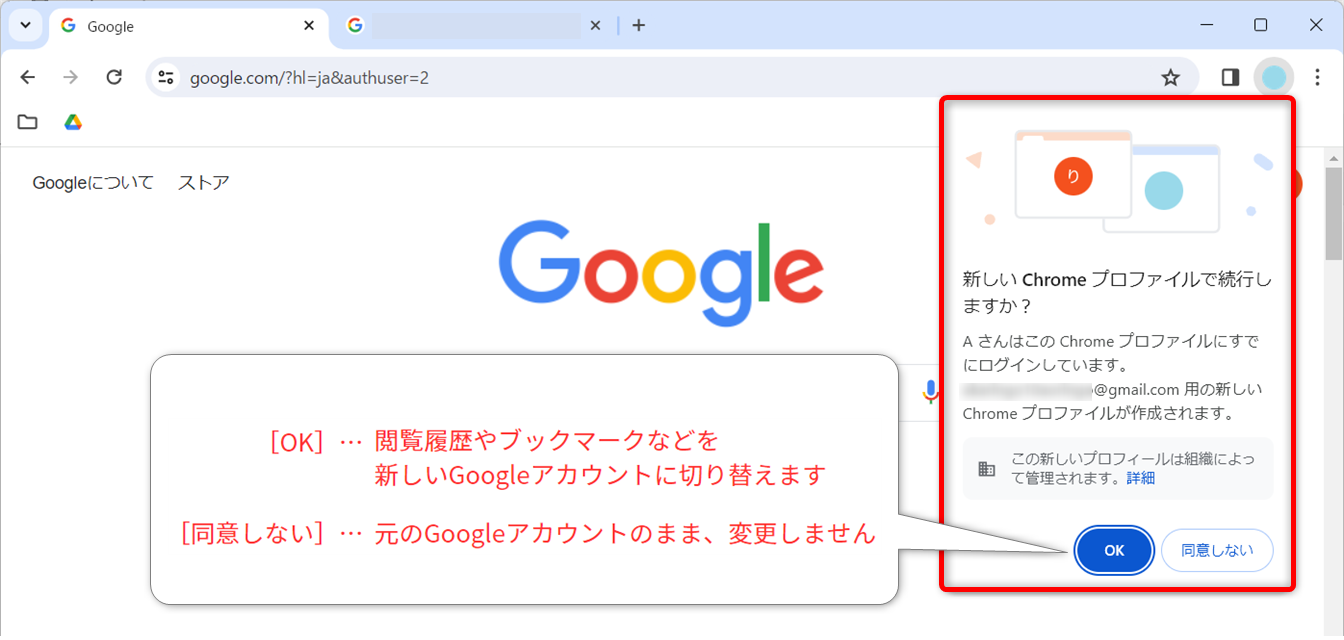Click the 同意しない button
The width and height of the screenshot is (1344, 640).
point(1216,550)
